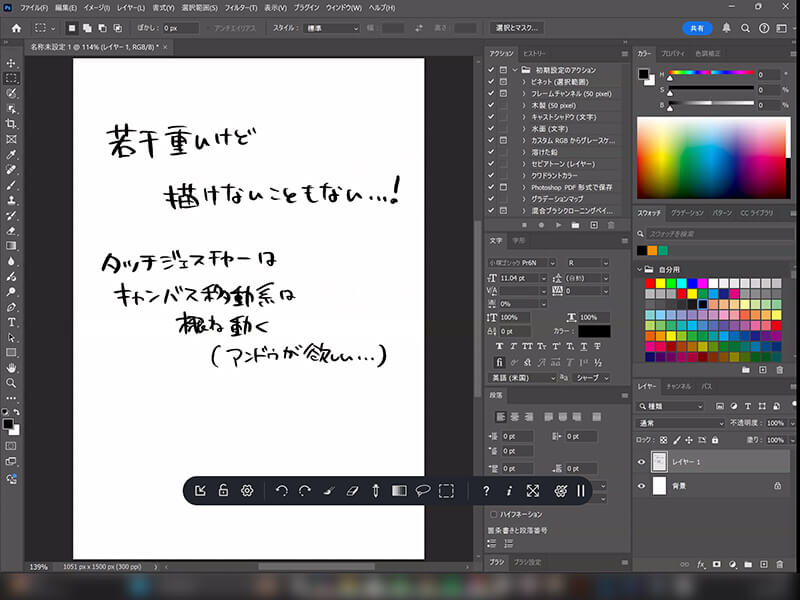Image resolution: width=800 pixels, height=600 pixels.
Task: Expand the 初期設定のアクション action set
Action: (x=514, y=70)
